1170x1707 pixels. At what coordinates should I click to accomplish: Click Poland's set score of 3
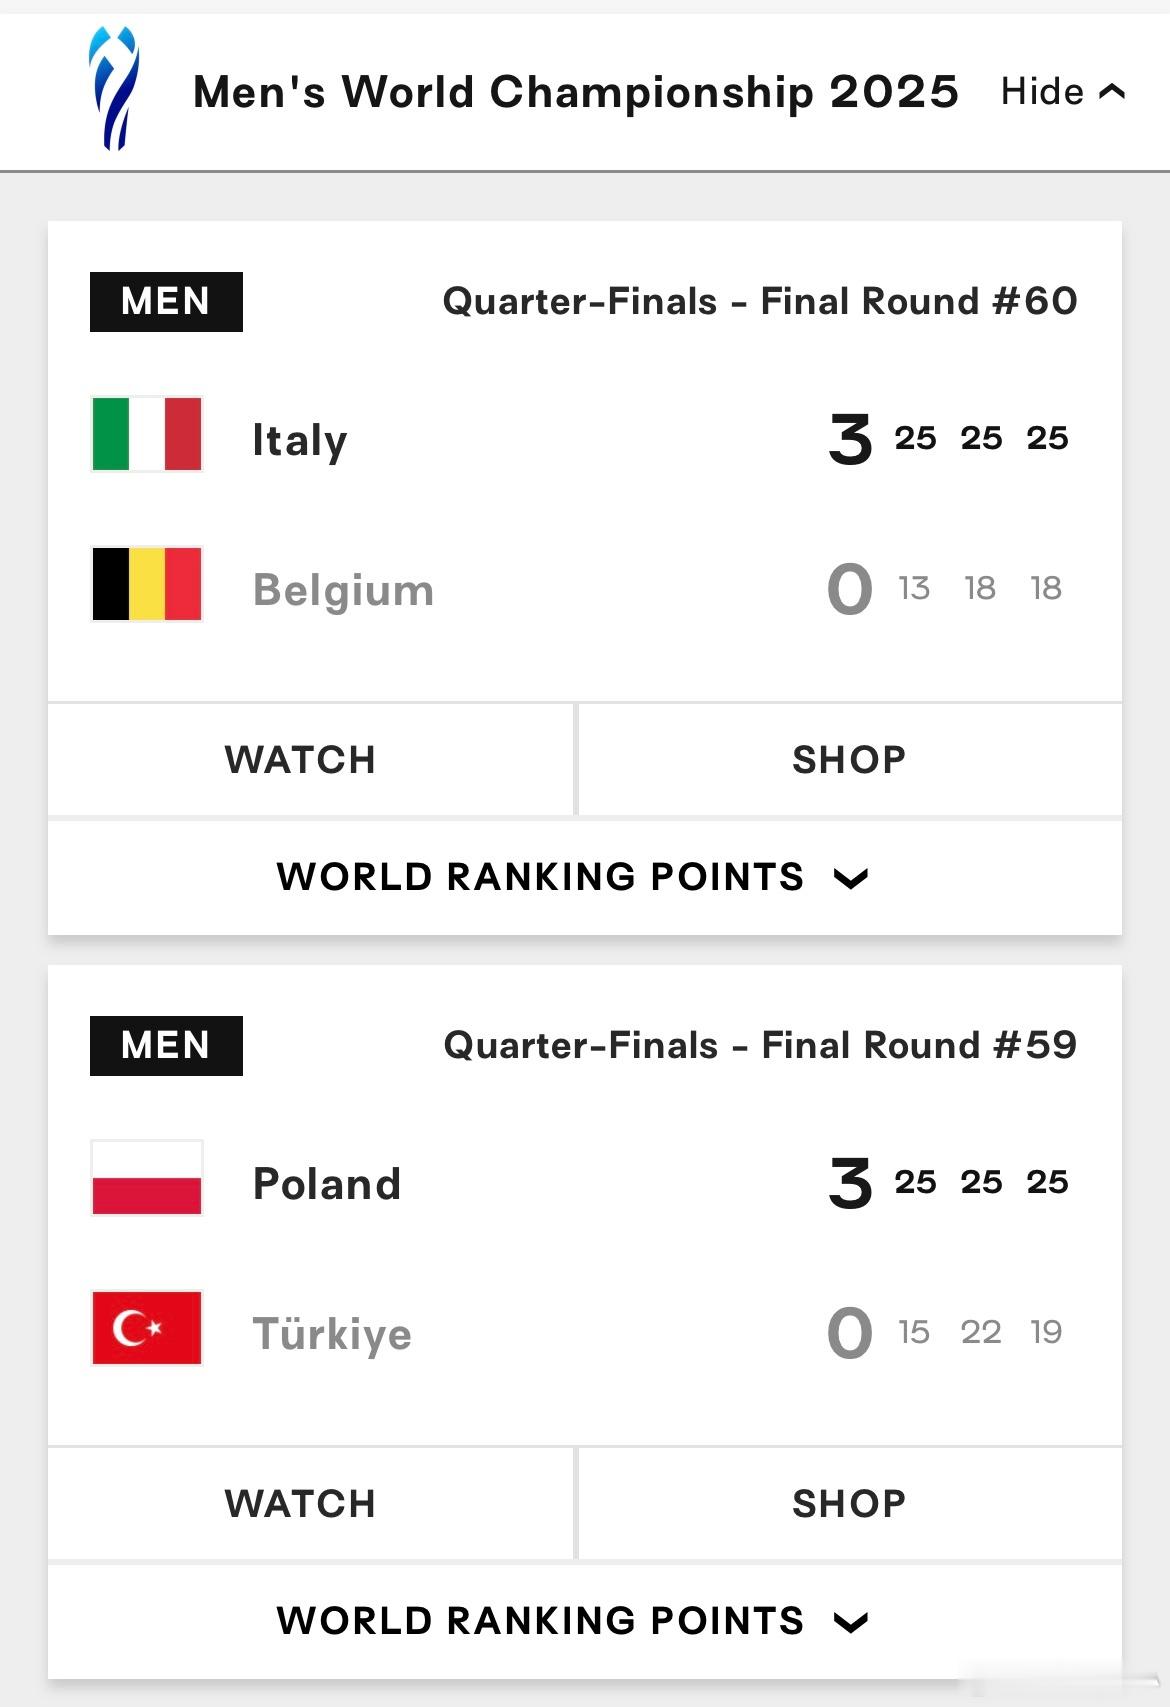click(850, 1184)
